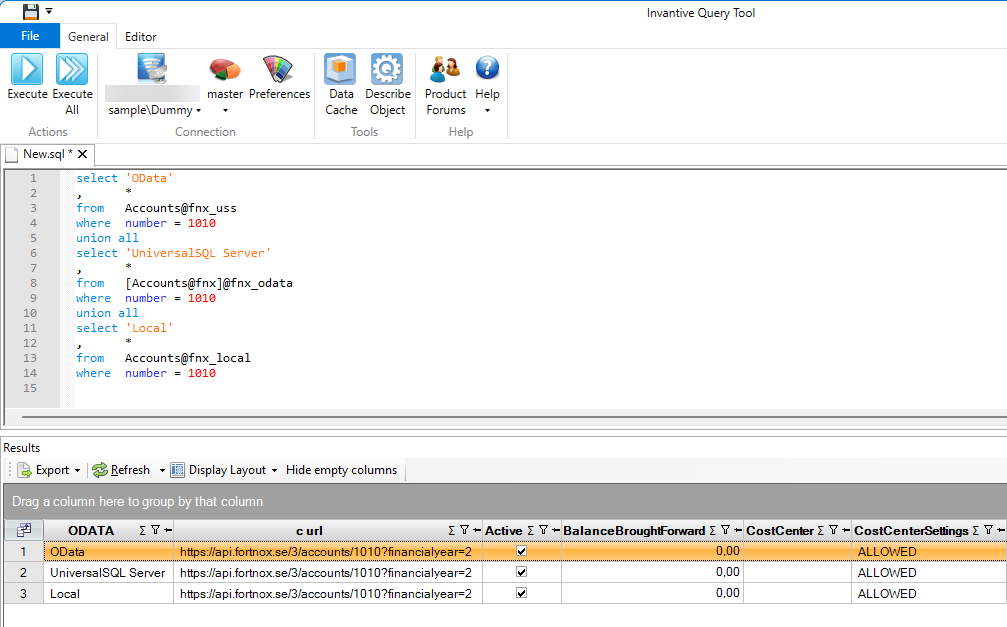Run all statements with Execute All

(72, 69)
